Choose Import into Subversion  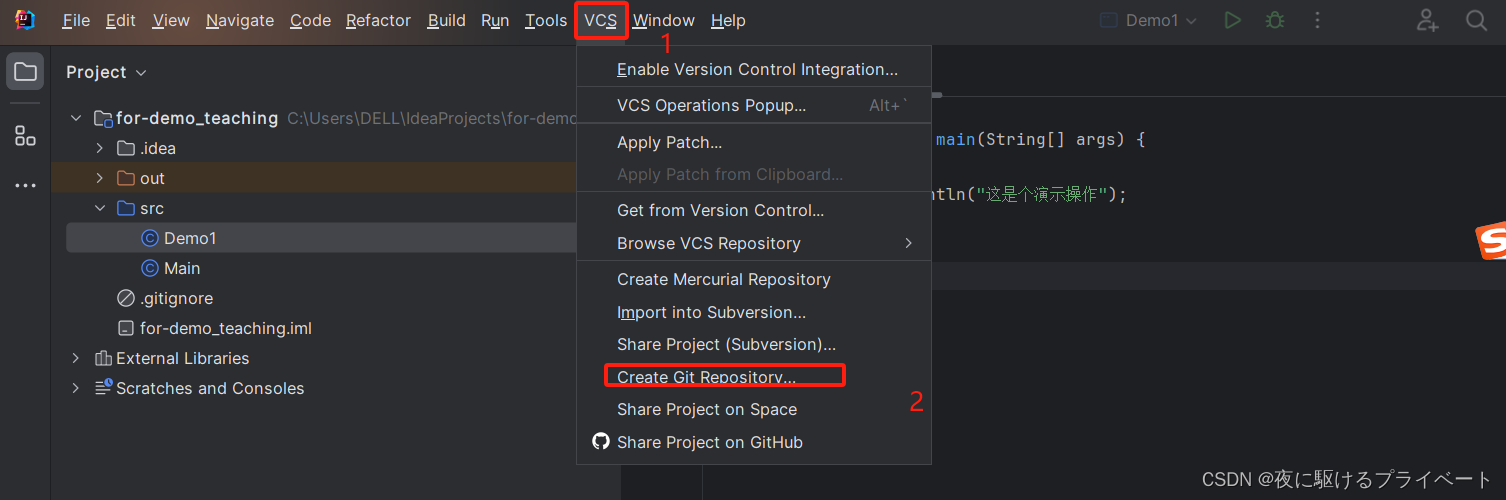[754, 312]
